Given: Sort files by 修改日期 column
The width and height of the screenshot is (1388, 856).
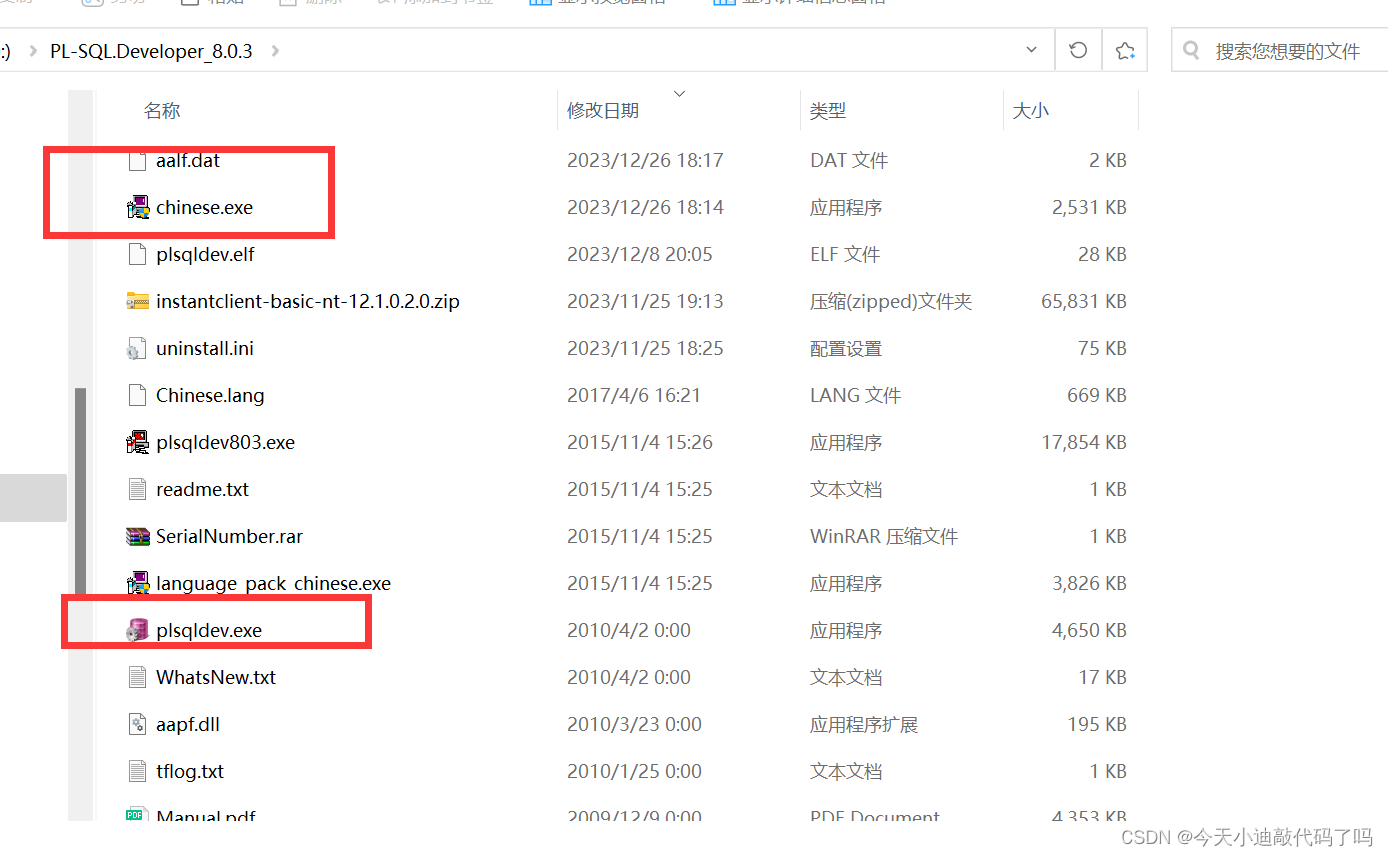Looking at the screenshot, I should click(603, 110).
